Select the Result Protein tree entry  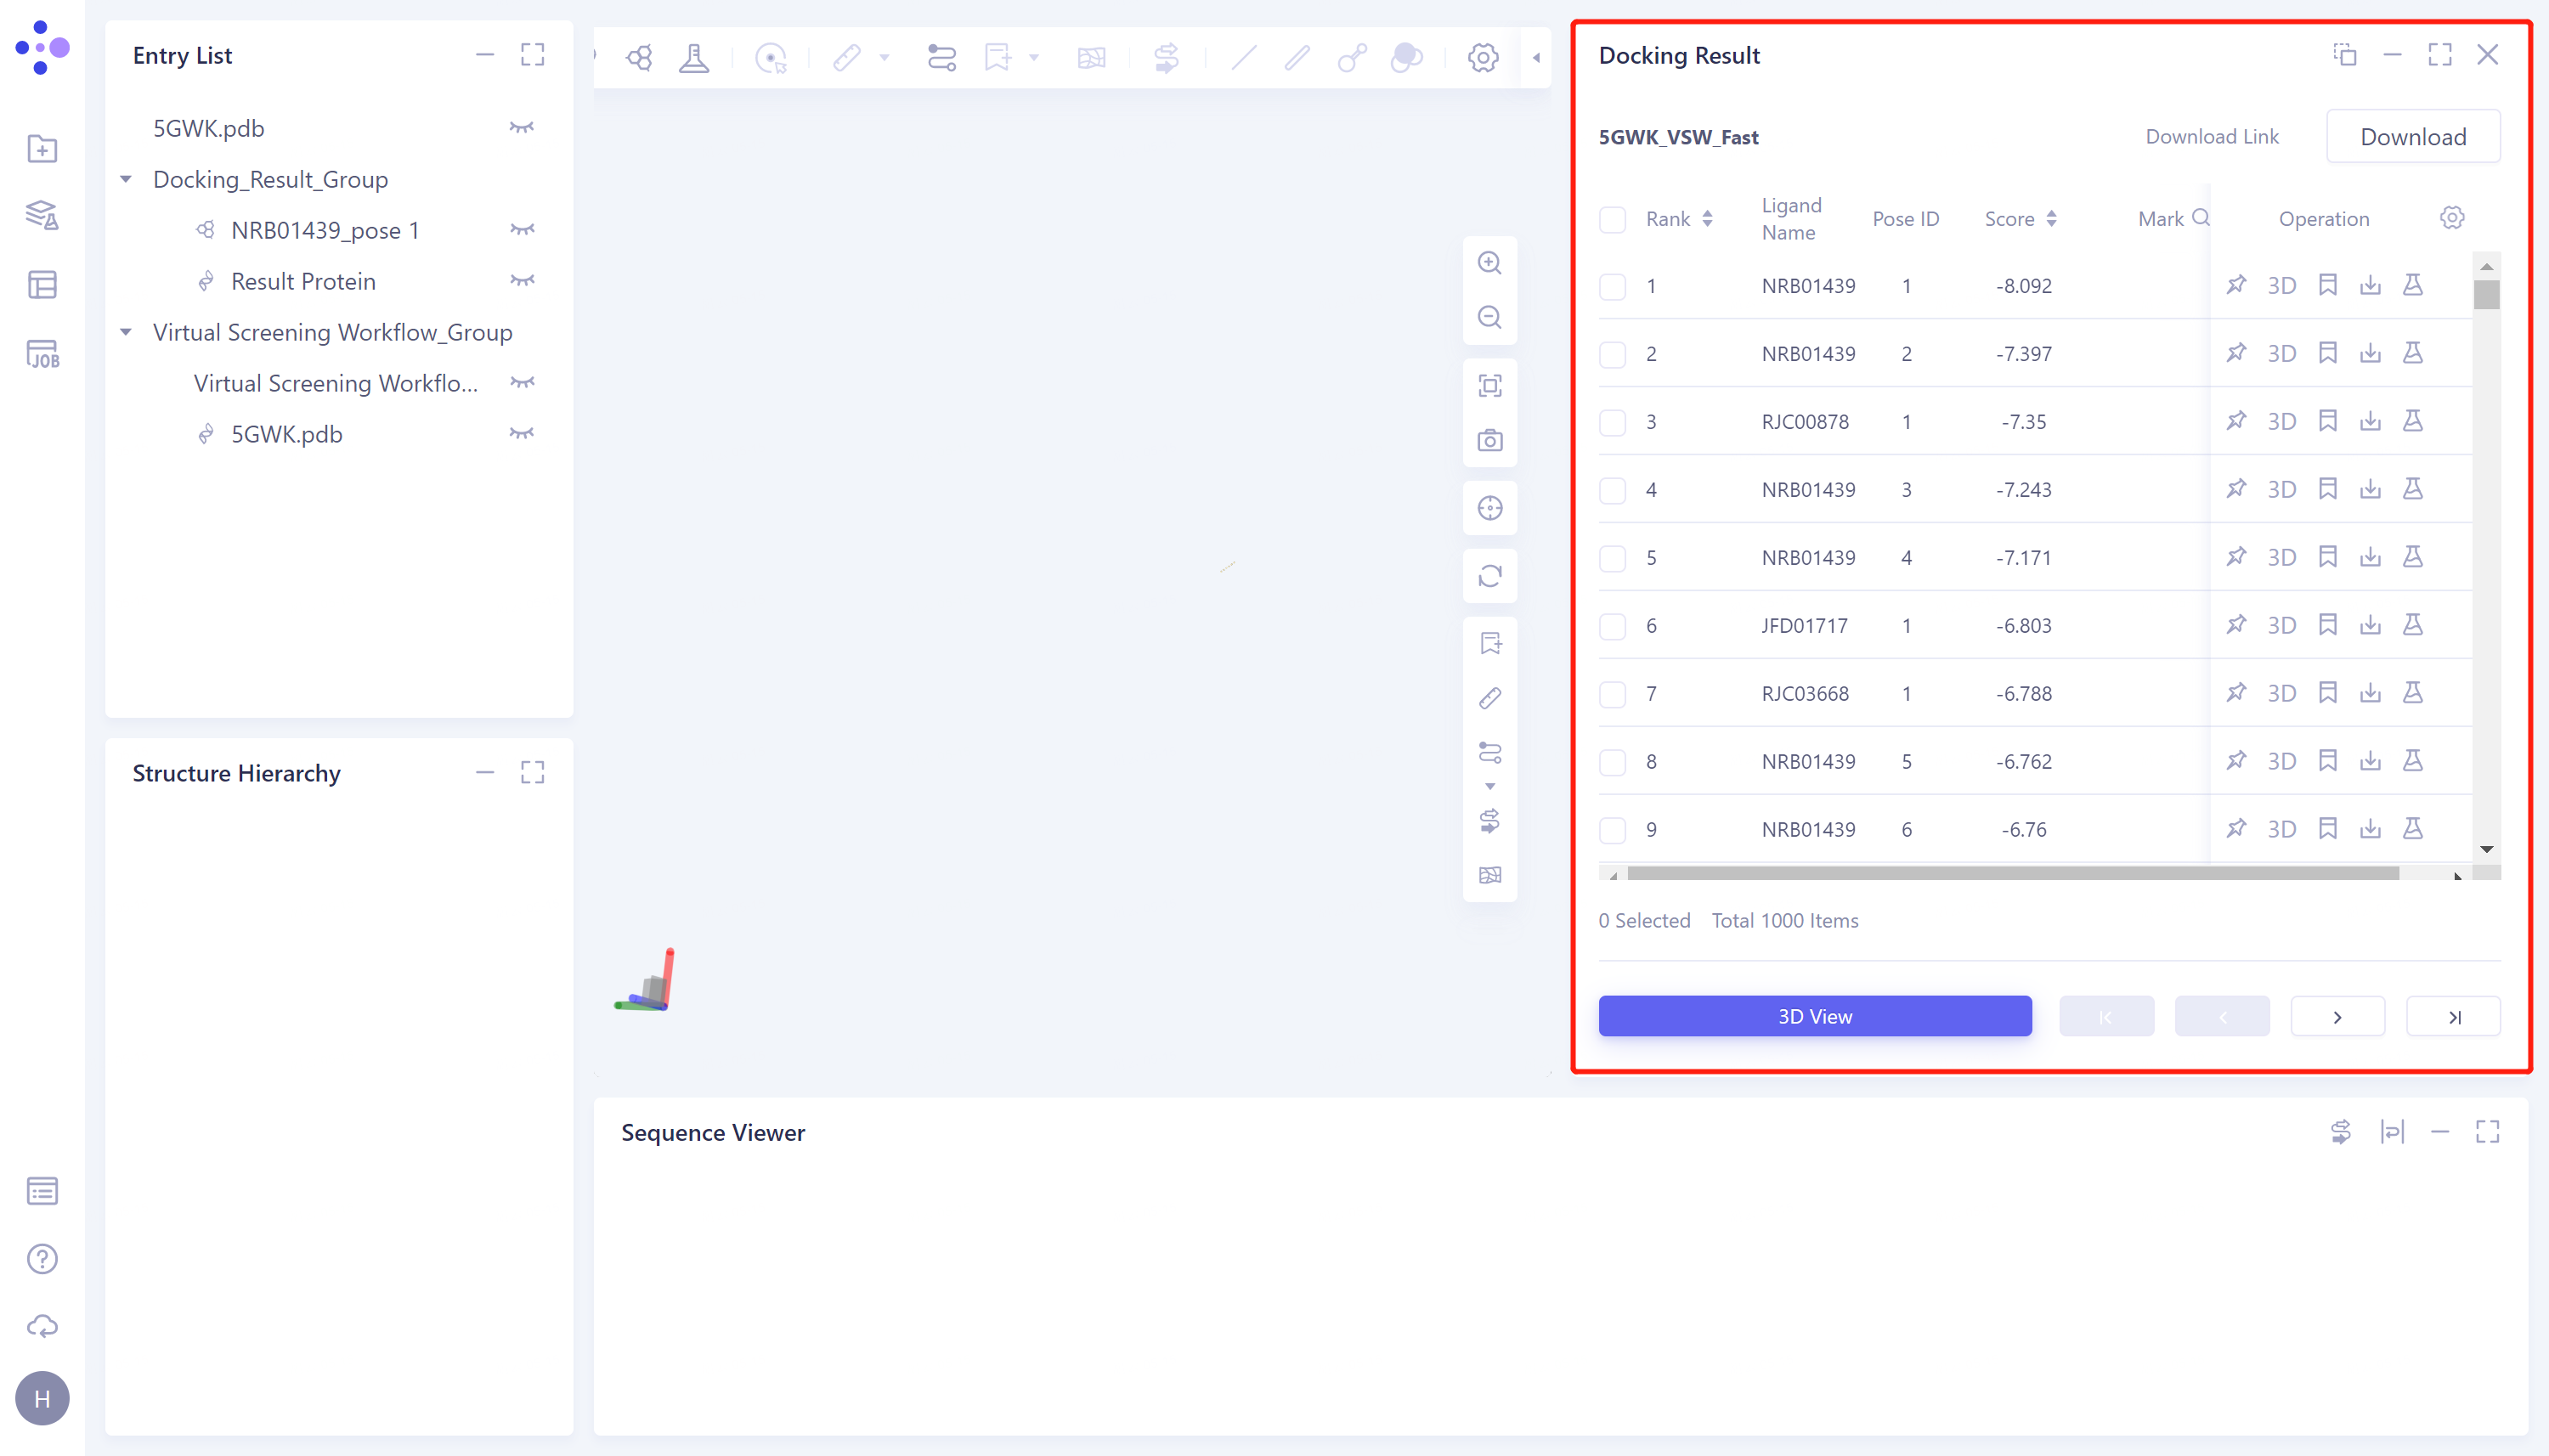303,281
